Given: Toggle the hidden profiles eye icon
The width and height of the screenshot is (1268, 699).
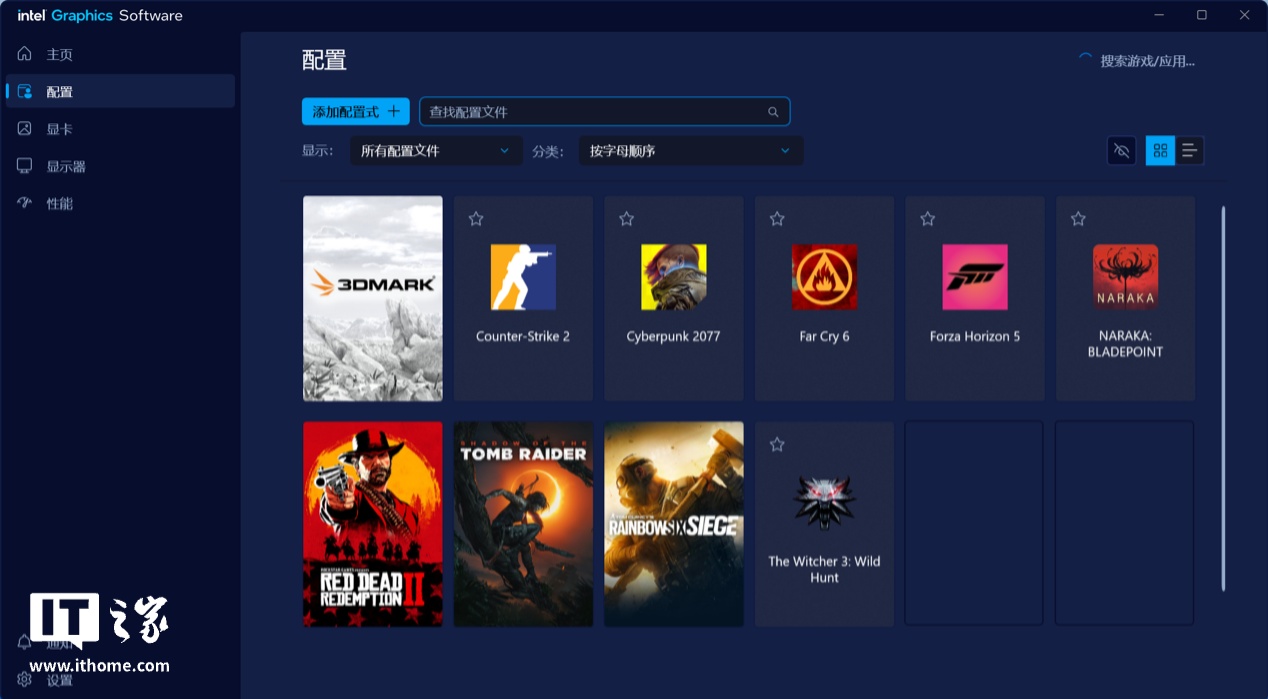Looking at the screenshot, I should point(1121,151).
